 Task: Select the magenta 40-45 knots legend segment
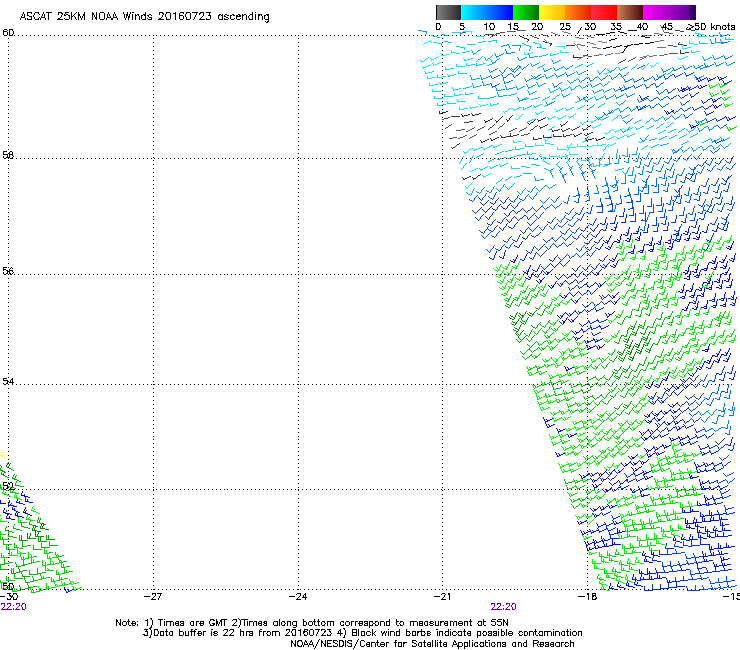click(656, 12)
